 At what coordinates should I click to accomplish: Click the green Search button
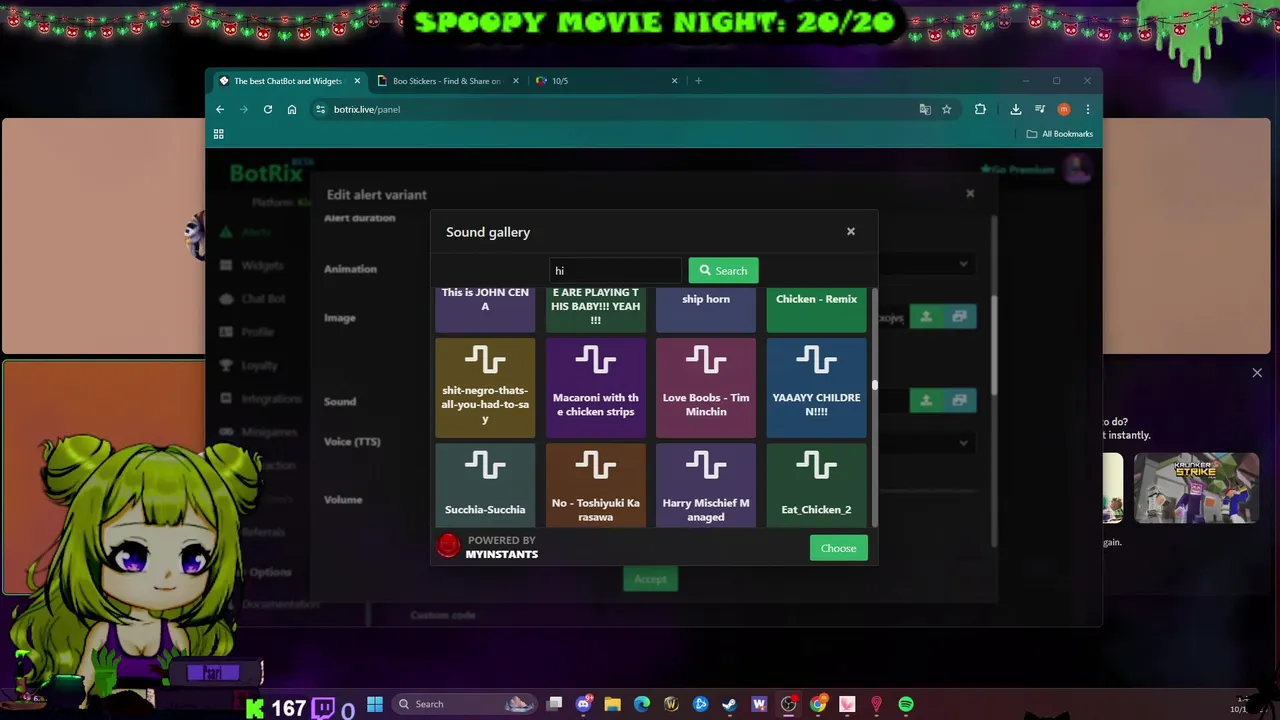tap(723, 270)
